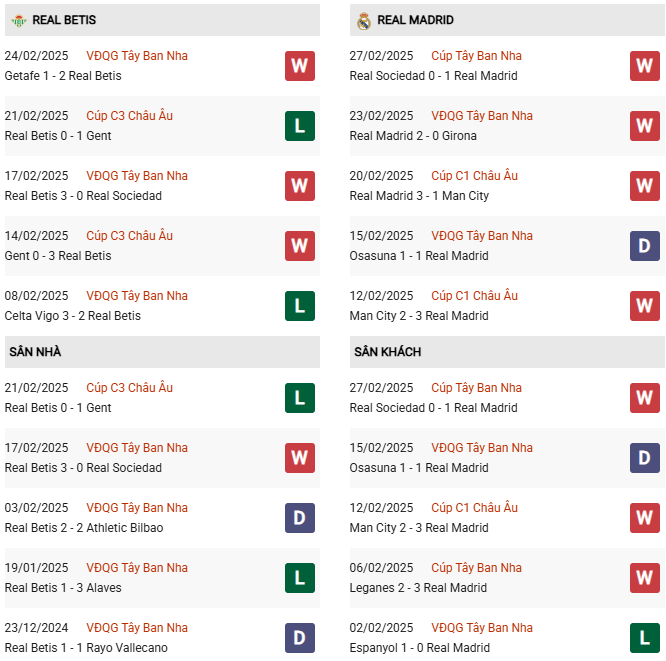This screenshot has height=661, width=666.
Task: Select the SÂN NHÀ section header
Action: pos(36,352)
